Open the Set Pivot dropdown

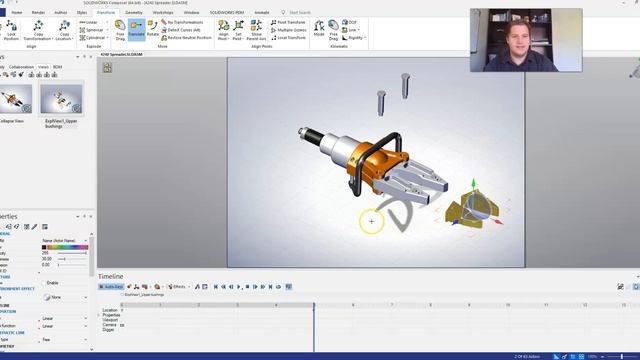pyautogui.click(x=238, y=30)
